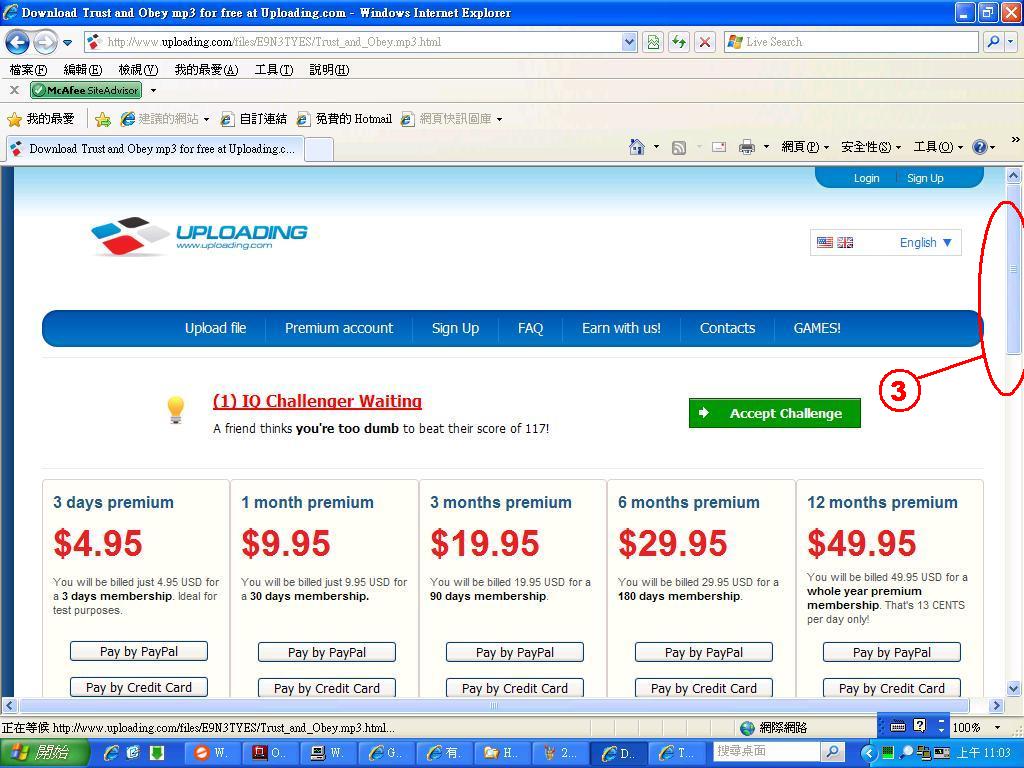Click the Read Mail envelope icon
Screen dimensions: 1024x768
tap(719, 147)
